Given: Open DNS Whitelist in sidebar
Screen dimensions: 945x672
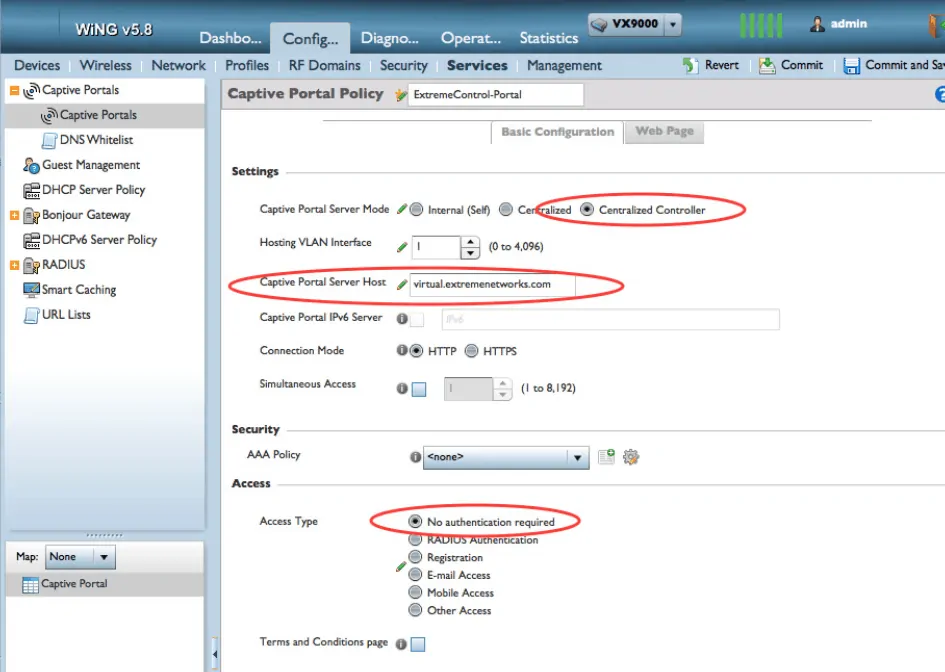Looking at the screenshot, I should pos(95,140).
